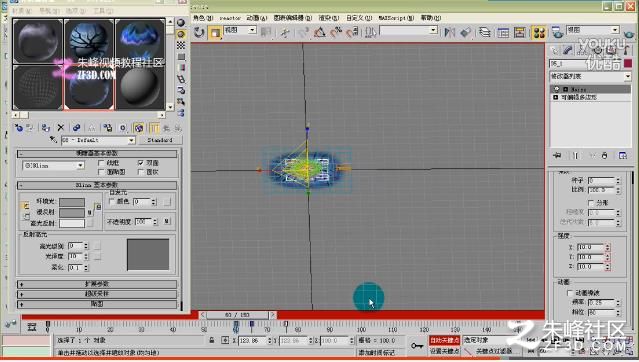Expand the 扩展参数 rollout
The width and height of the screenshot is (639, 362).
click(97, 284)
